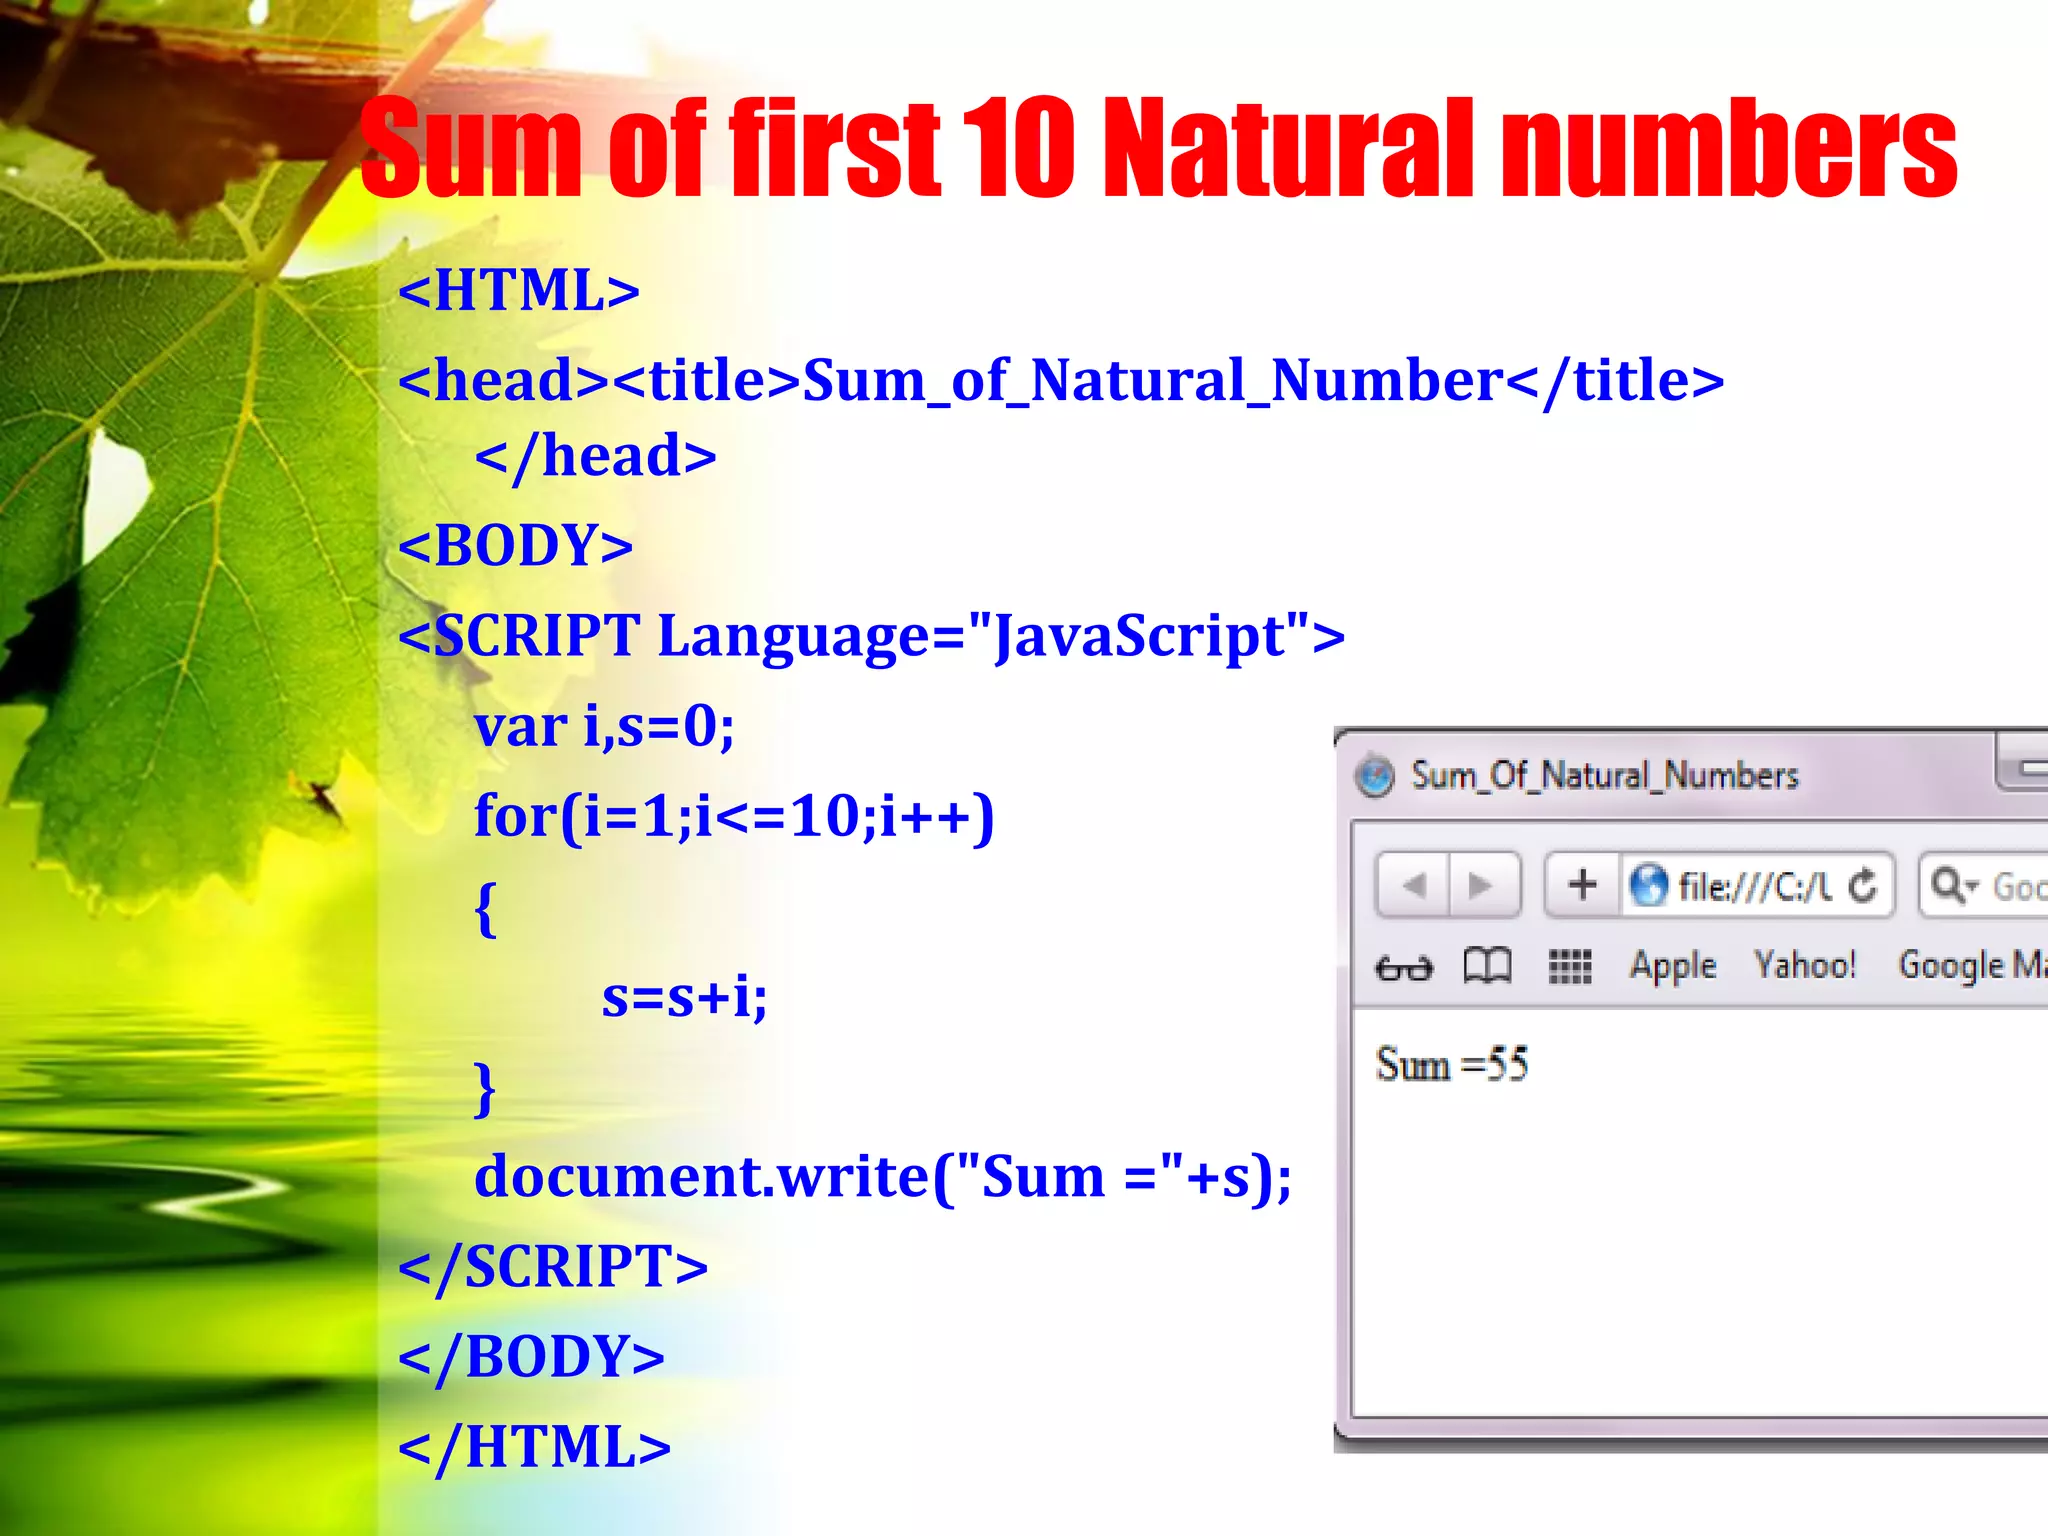Click the for(i=1;i<=10;i++) line

[x=734, y=817]
